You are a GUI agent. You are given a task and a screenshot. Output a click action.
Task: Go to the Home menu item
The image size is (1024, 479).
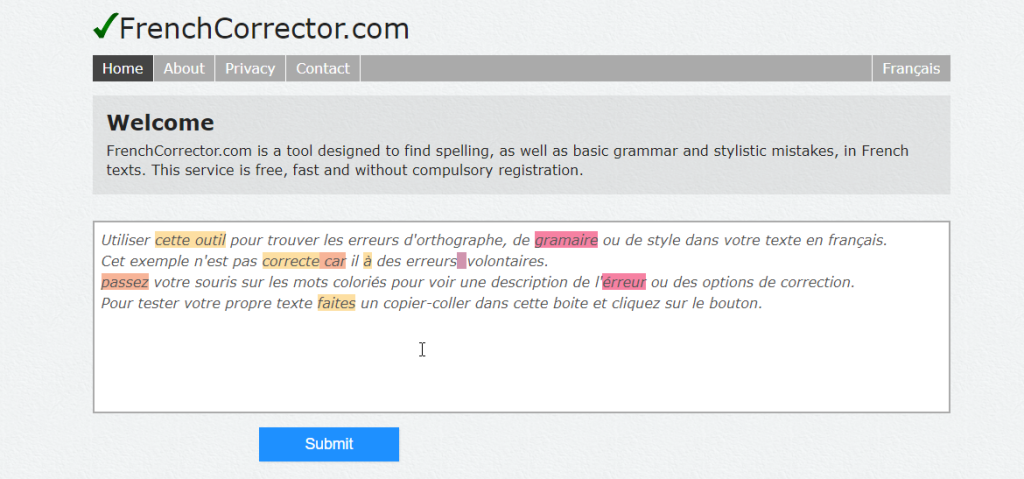pos(122,68)
